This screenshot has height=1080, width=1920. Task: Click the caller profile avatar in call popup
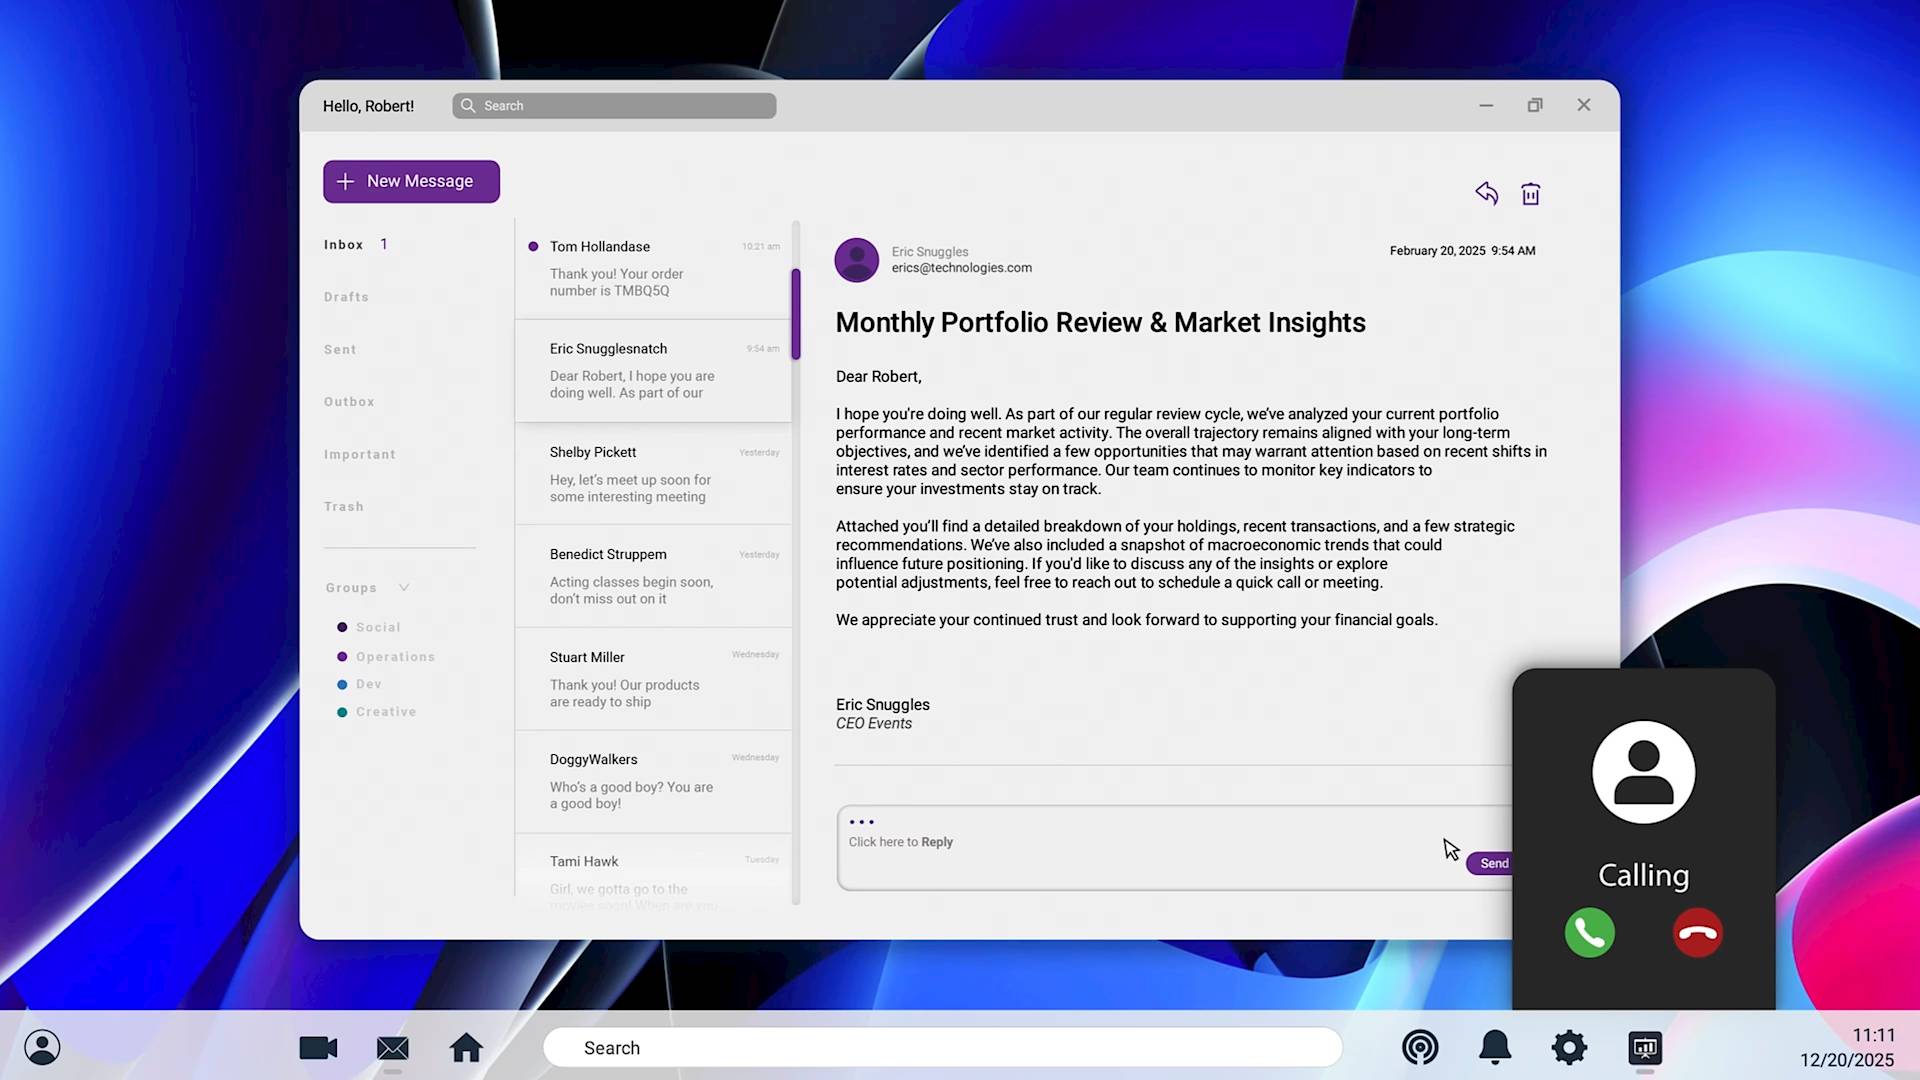click(1643, 772)
